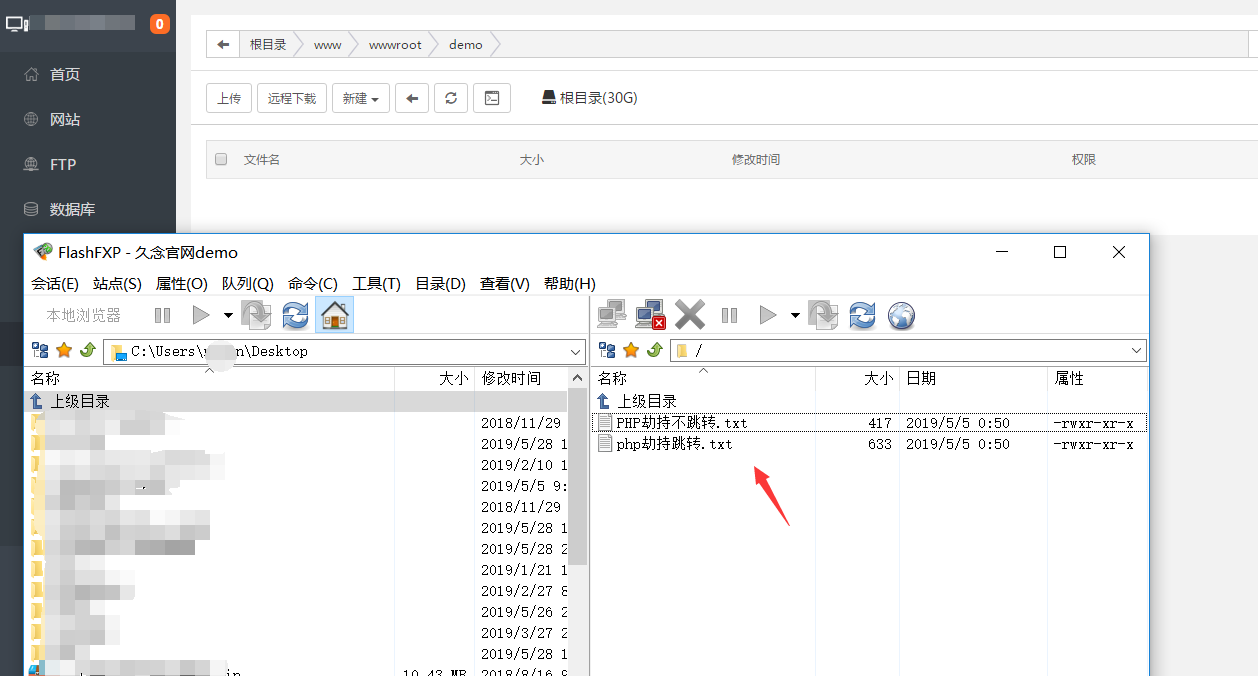Open the 帮助(H) menu in FlashFXP
The width and height of the screenshot is (1258, 676).
[x=570, y=284]
